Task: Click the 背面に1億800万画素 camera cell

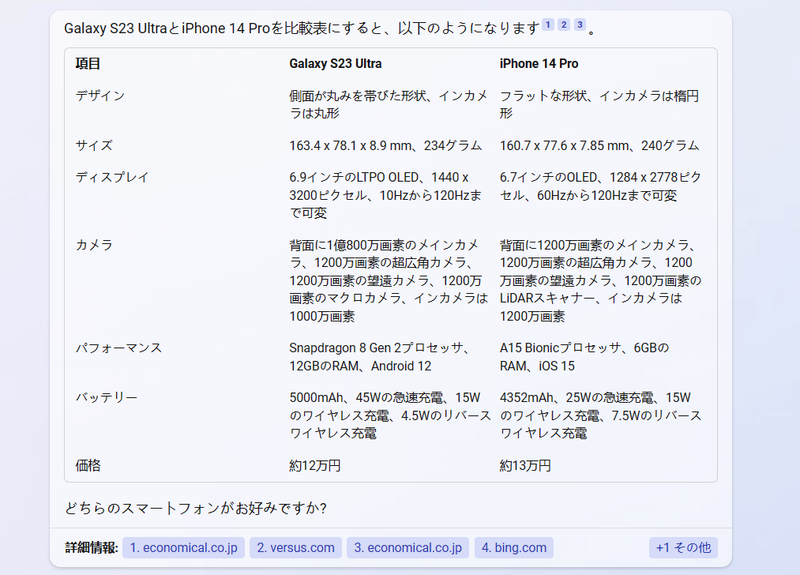Action: pyautogui.click(x=389, y=281)
